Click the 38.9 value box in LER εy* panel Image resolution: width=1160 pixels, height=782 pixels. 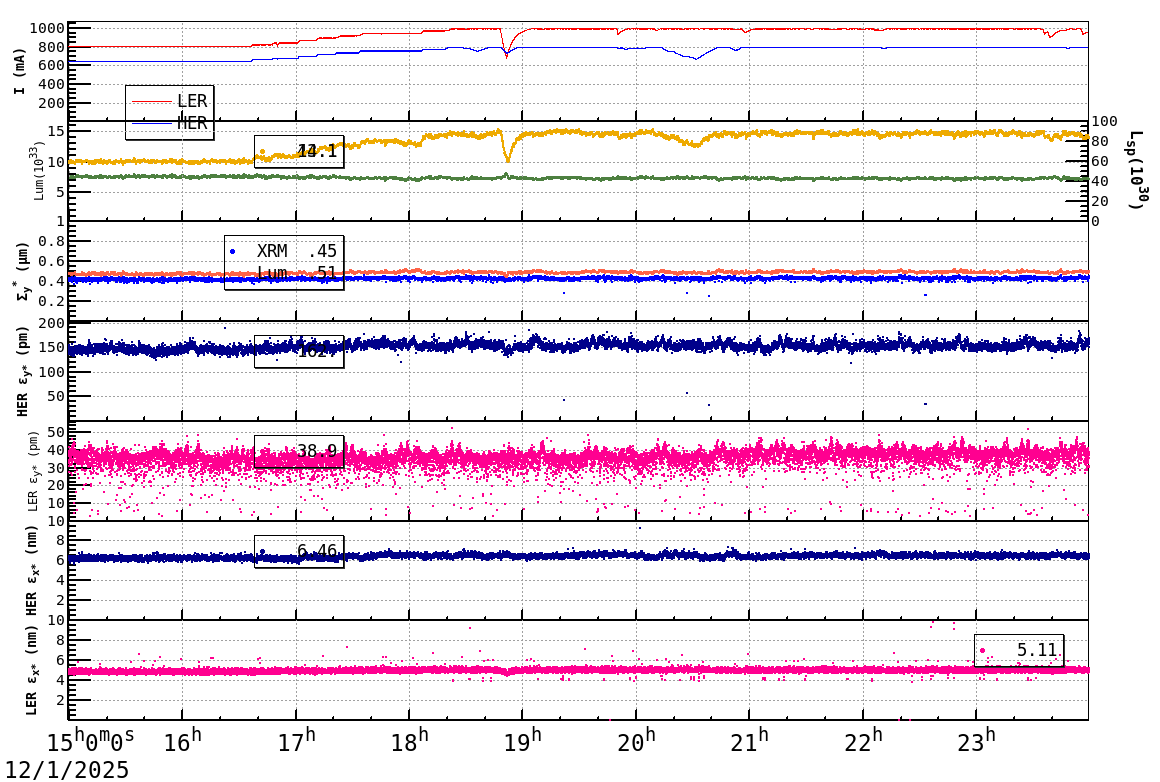pos(299,451)
